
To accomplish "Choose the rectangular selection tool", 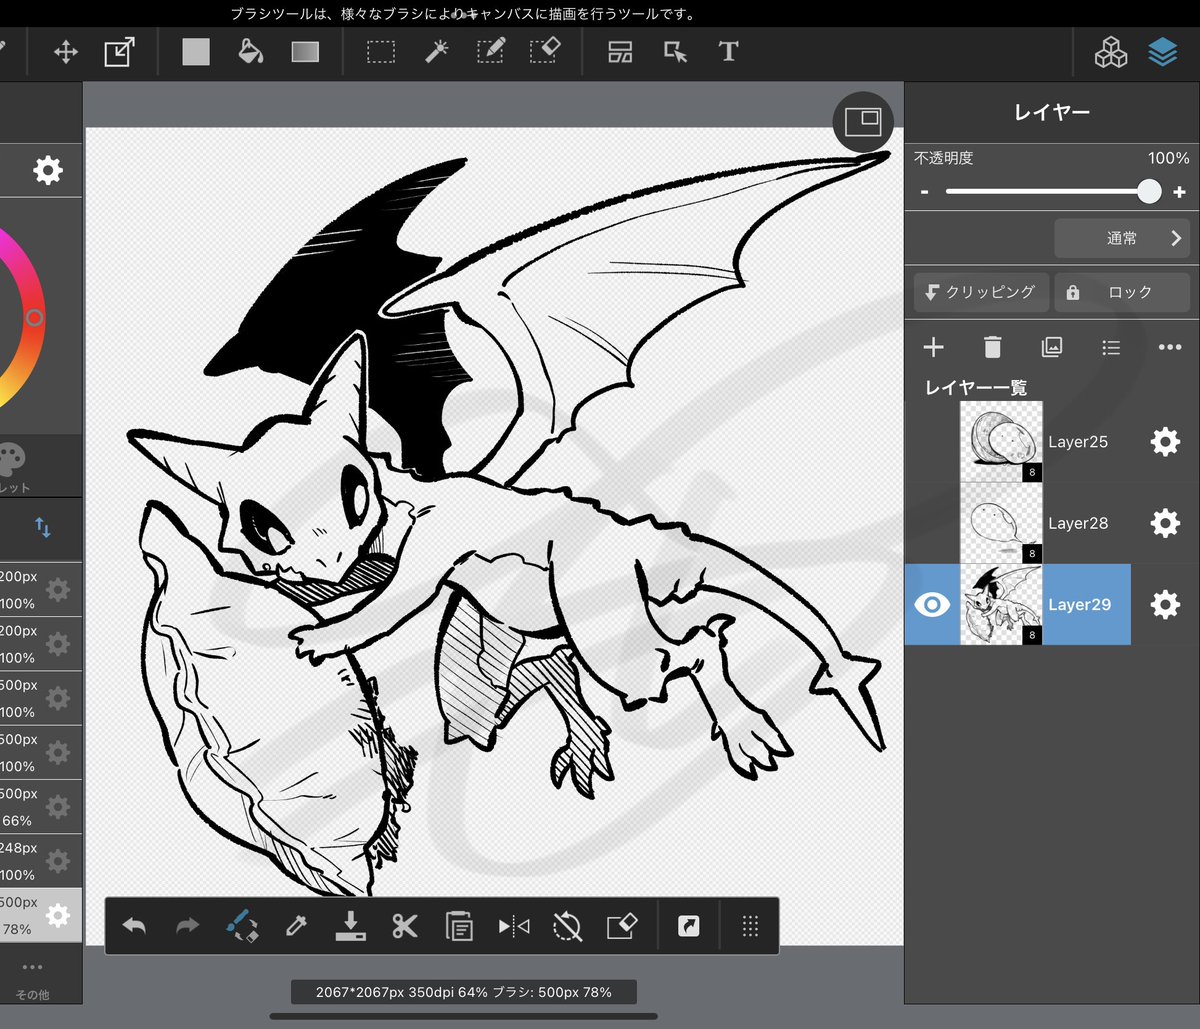I will (381, 52).
